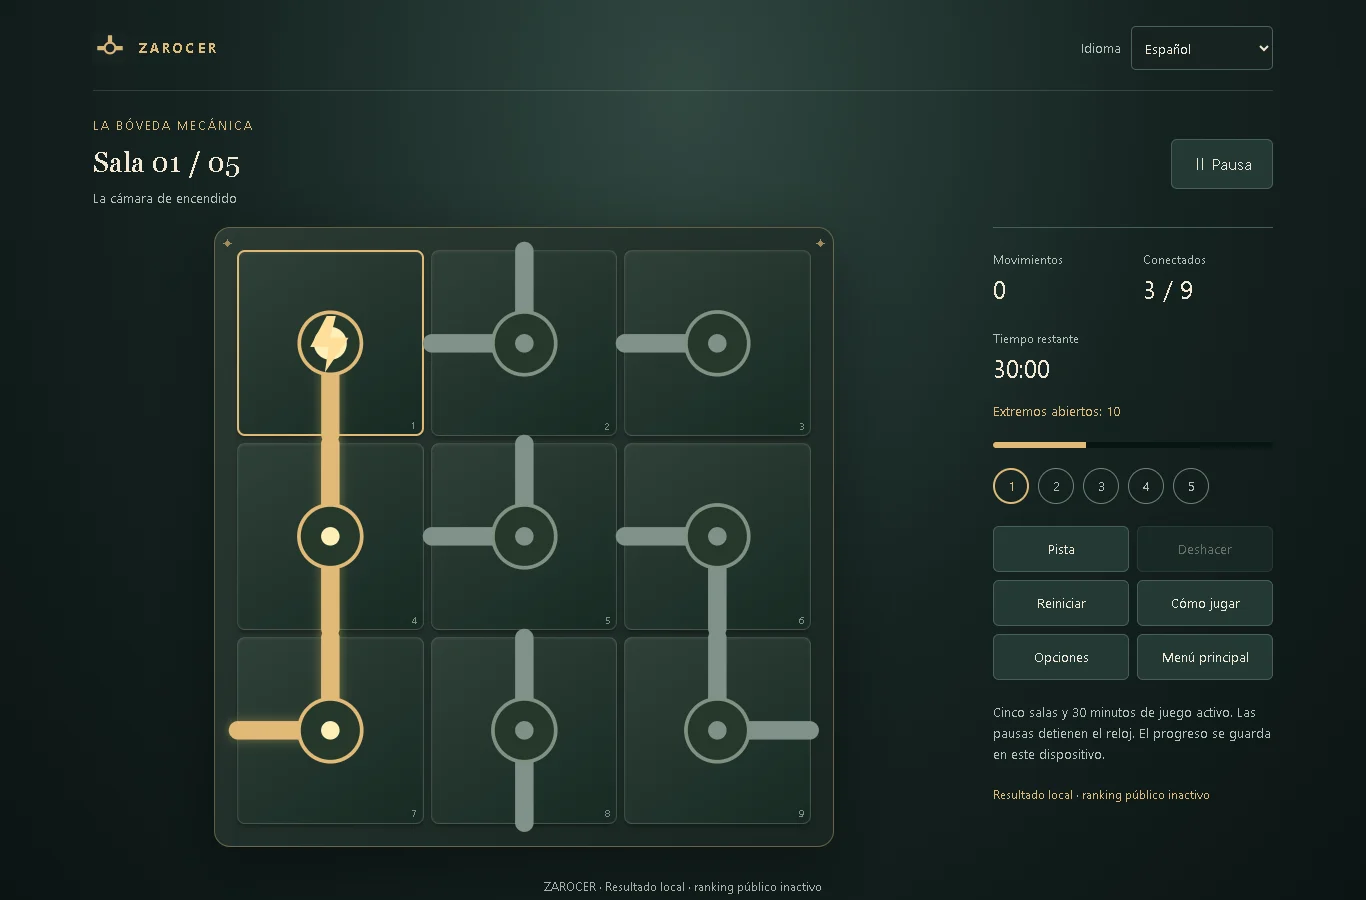This screenshot has width=1366, height=900.
Task: Rotate the pipe node in tile 2
Action: pos(524,343)
